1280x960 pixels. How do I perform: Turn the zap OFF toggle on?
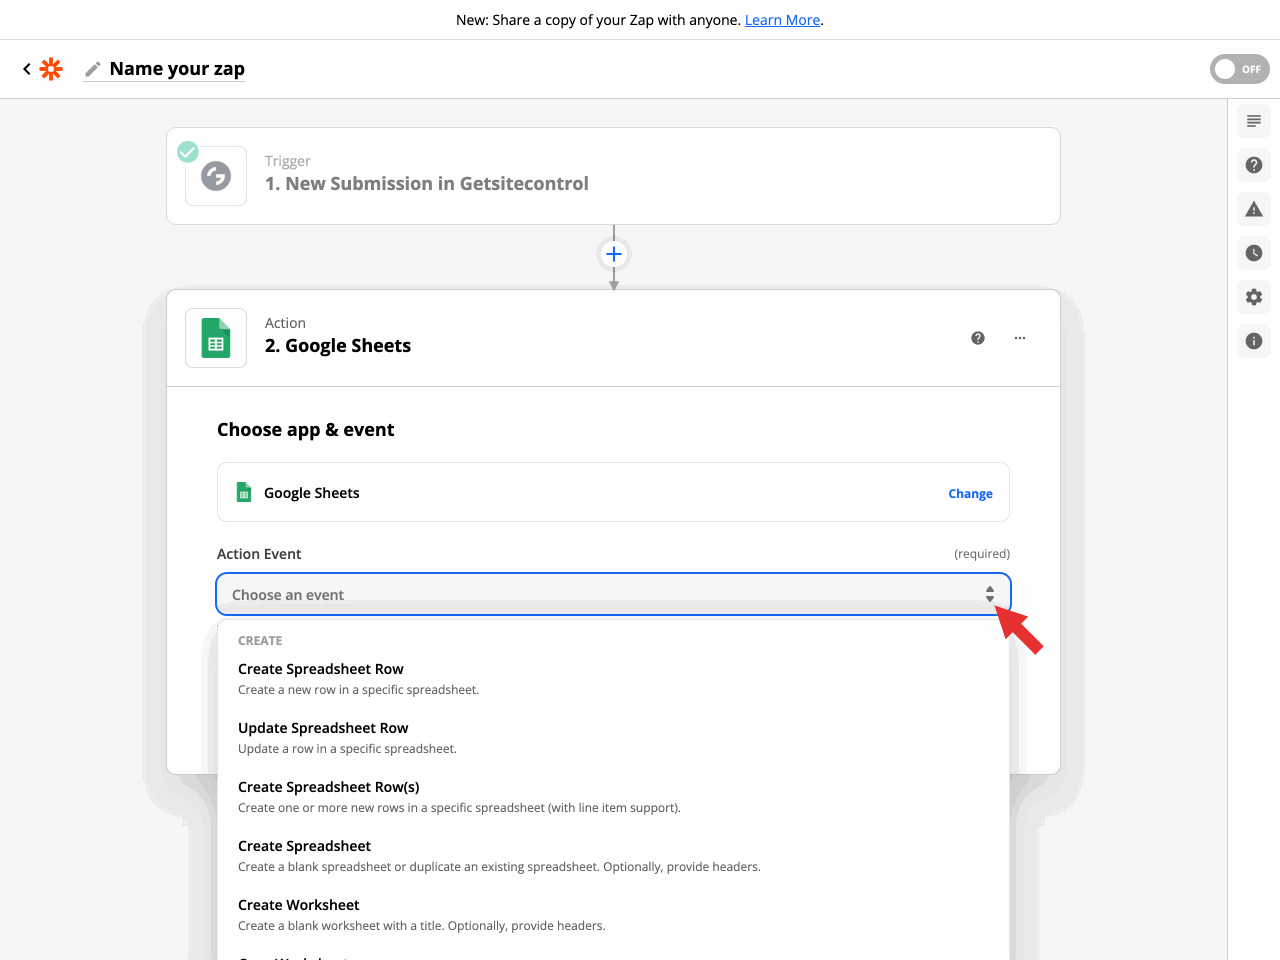pyautogui.click(x=1239, y=69)
